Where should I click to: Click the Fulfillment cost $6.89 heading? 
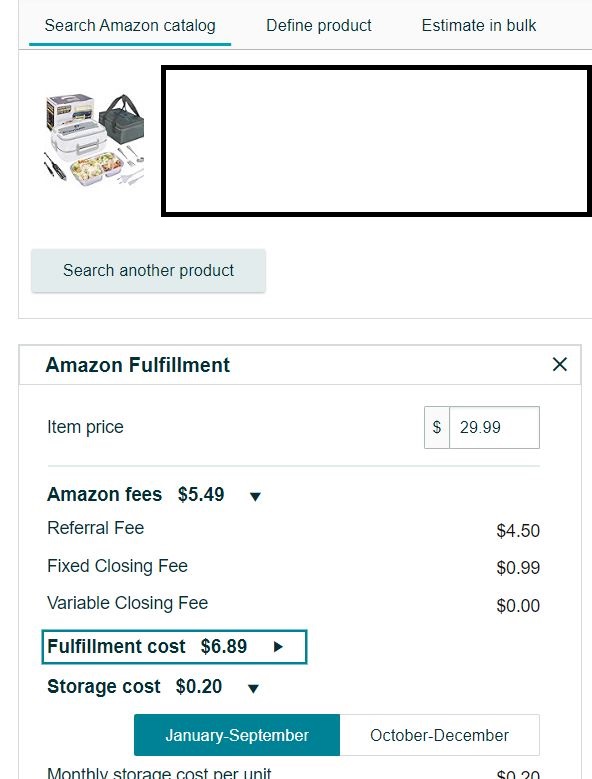click(147, 646)
